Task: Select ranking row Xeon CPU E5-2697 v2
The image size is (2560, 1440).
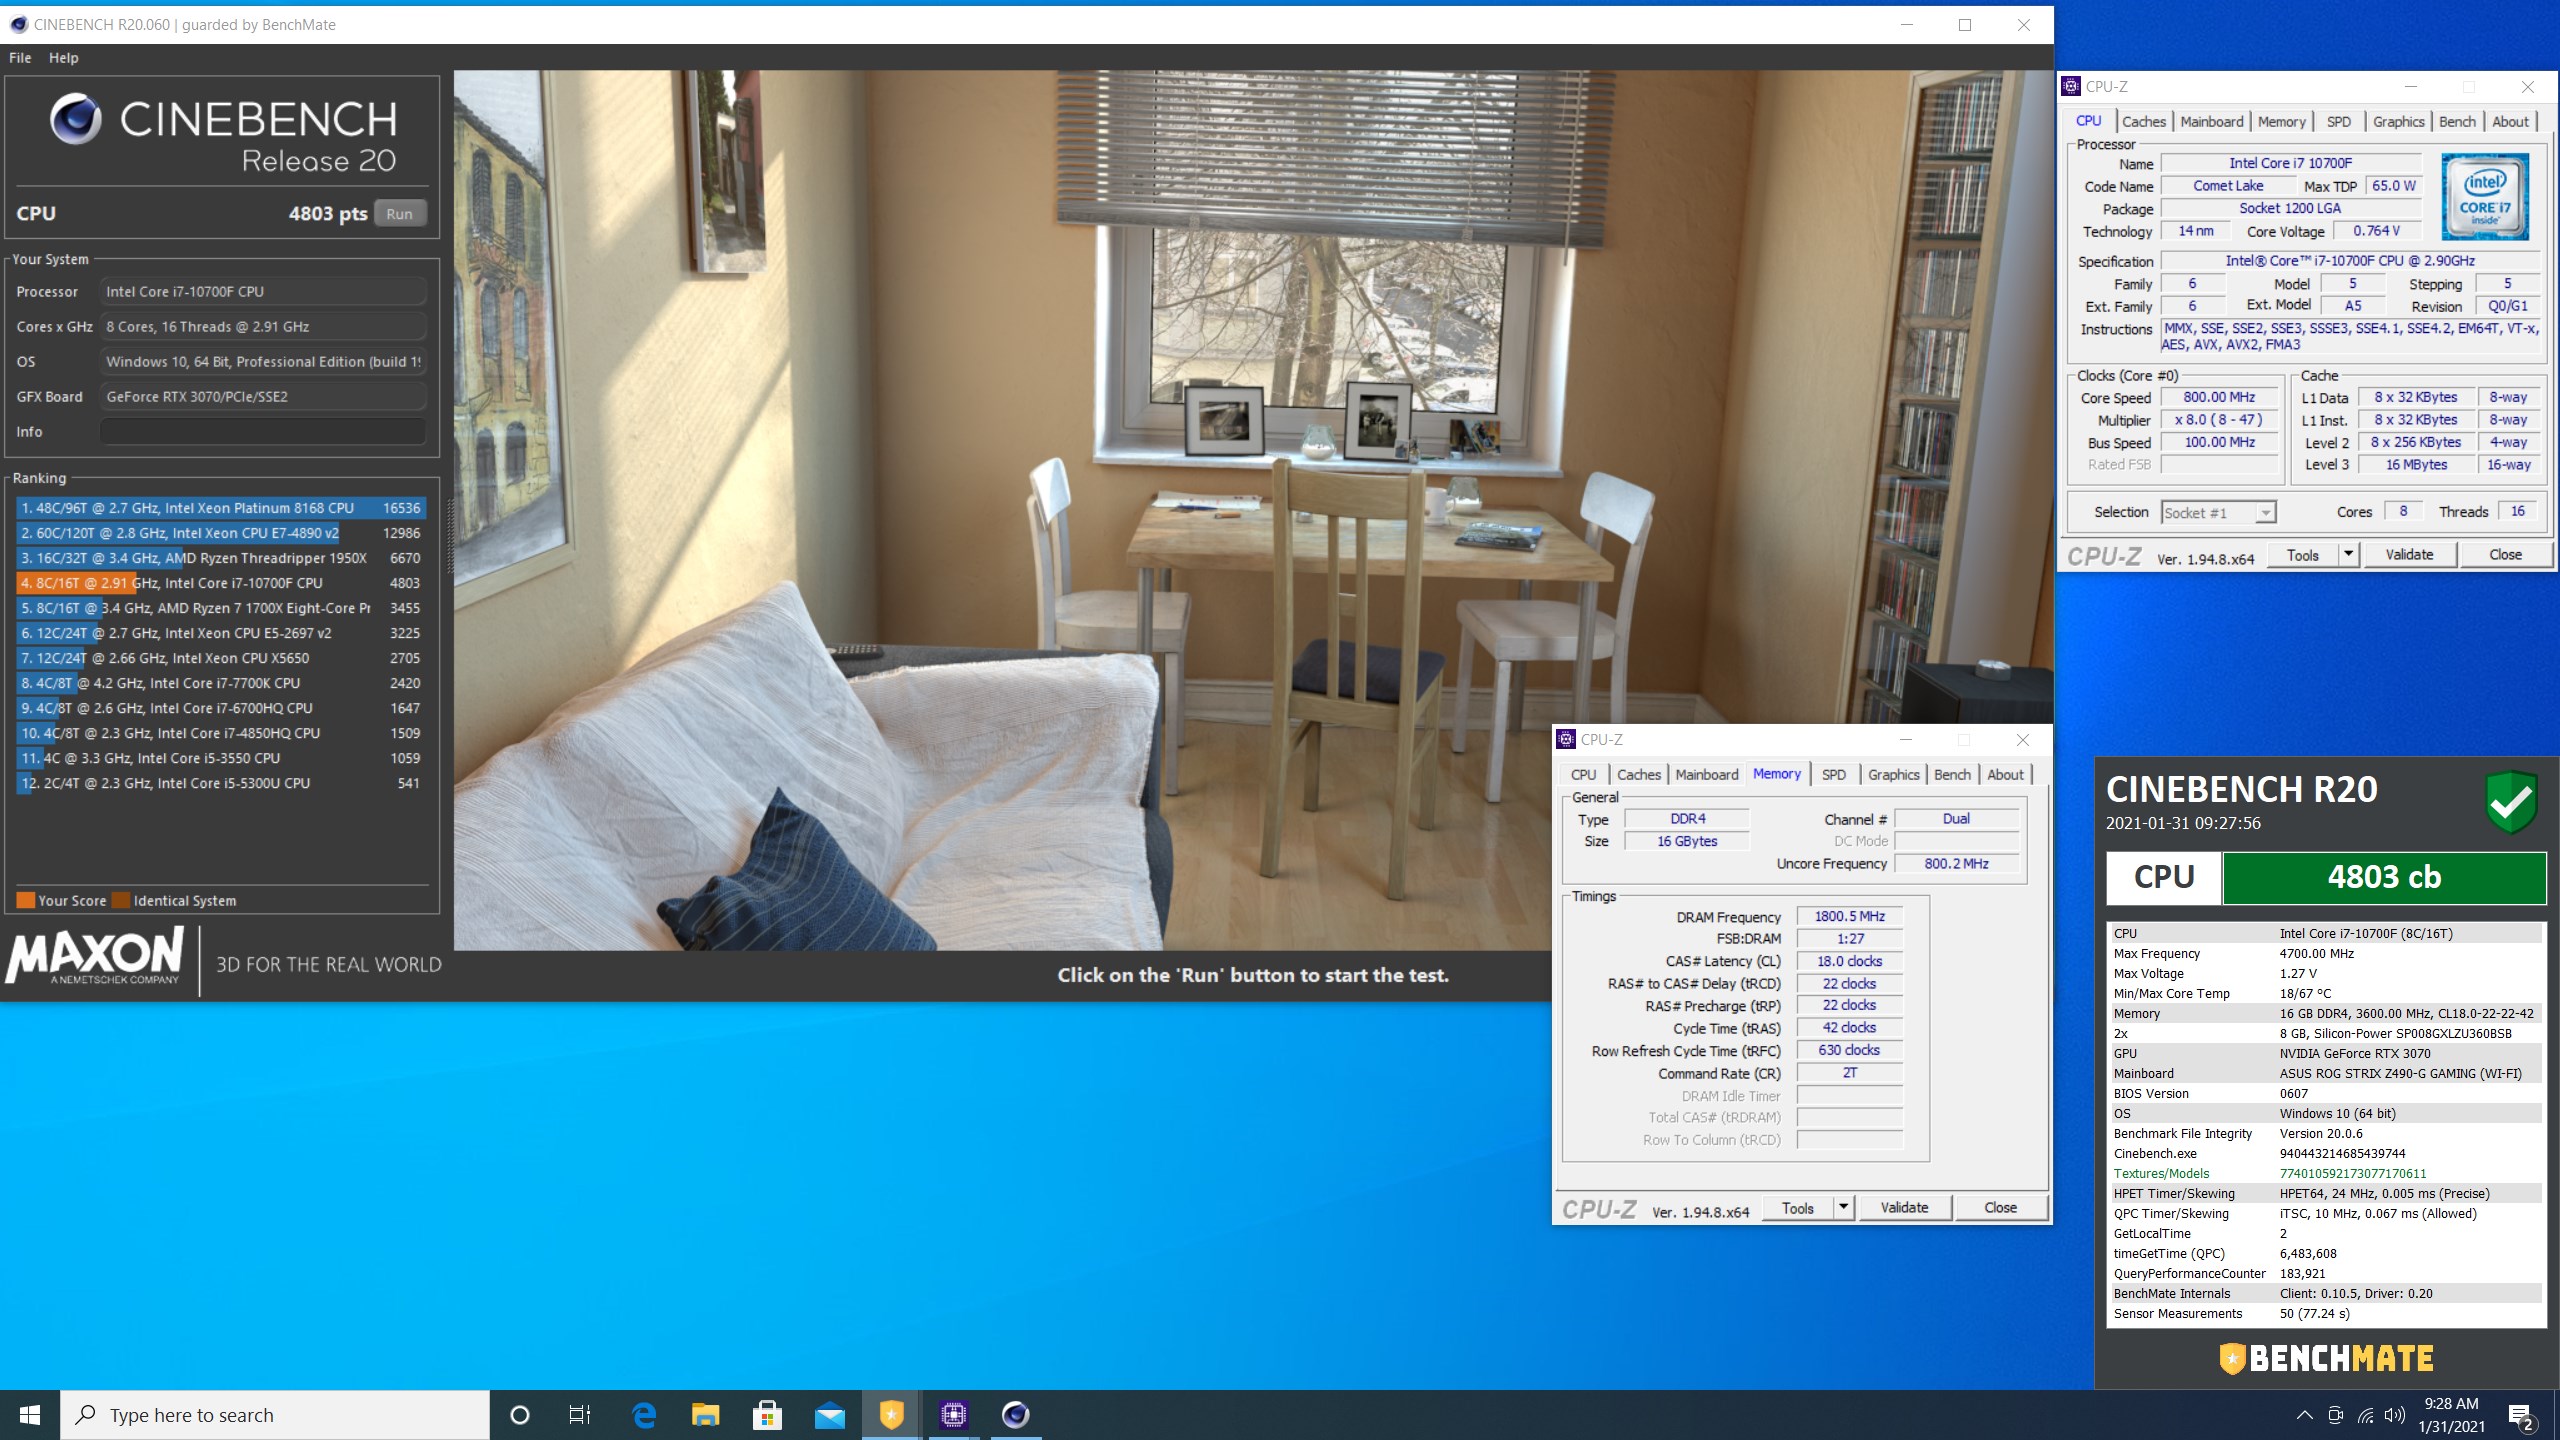Action: pyautogui.click(x=221, y=633)
